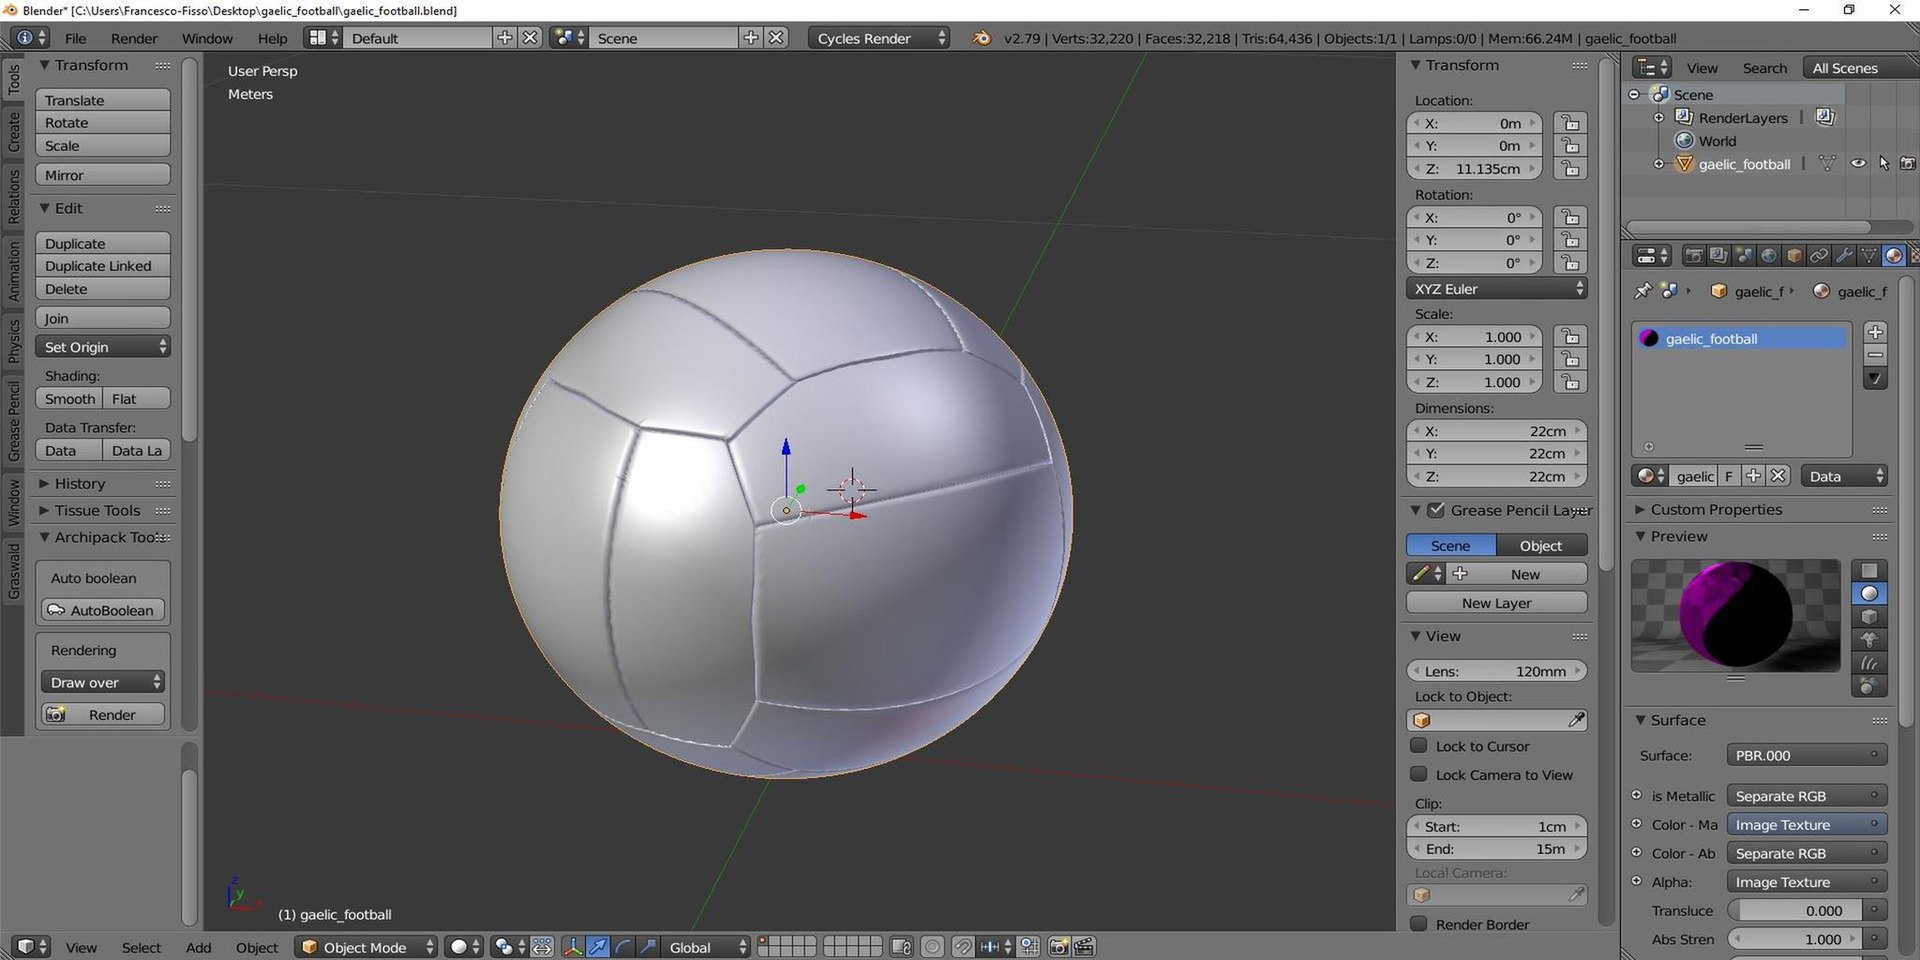Enable Render Border checkbox
Screen dimensions: 1920x960
pyautogui.click(x=1418, y=924)
